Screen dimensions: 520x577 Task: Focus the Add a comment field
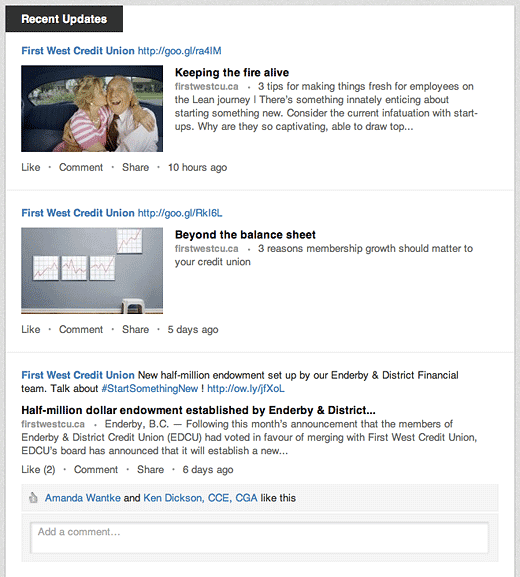259,538
